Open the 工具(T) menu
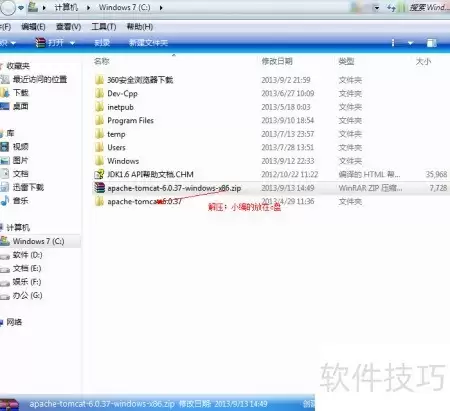 pos(104,27)
